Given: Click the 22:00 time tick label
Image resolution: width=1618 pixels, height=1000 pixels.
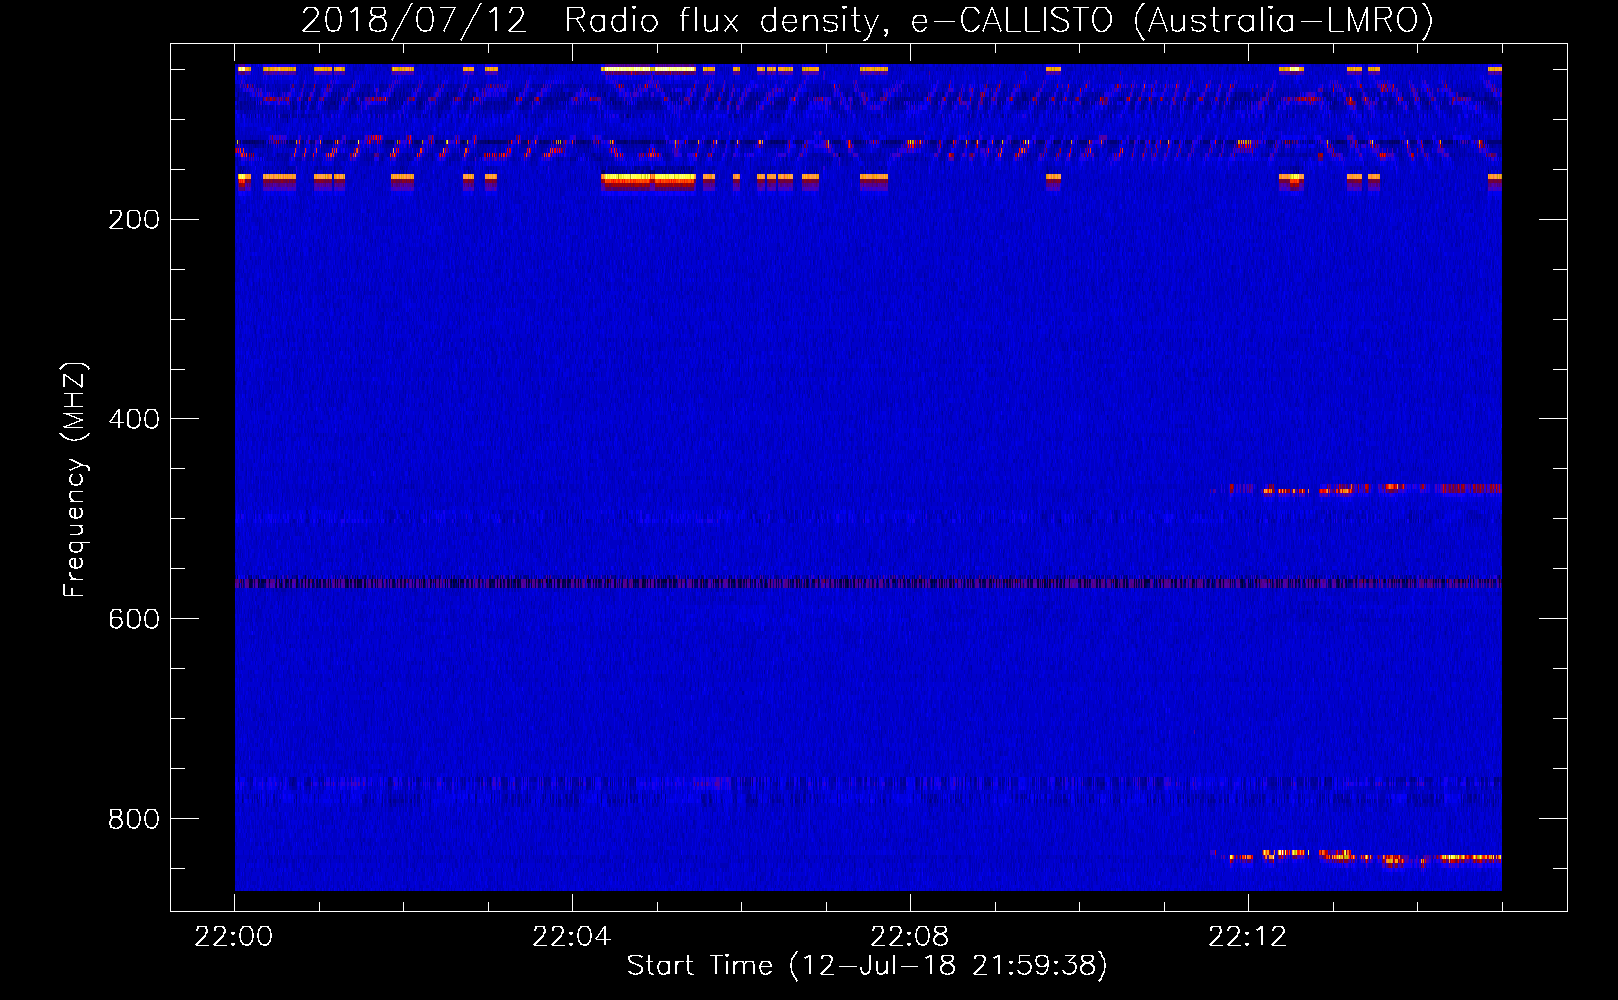Looking at the screenshot, I should [x=234, y=937].
